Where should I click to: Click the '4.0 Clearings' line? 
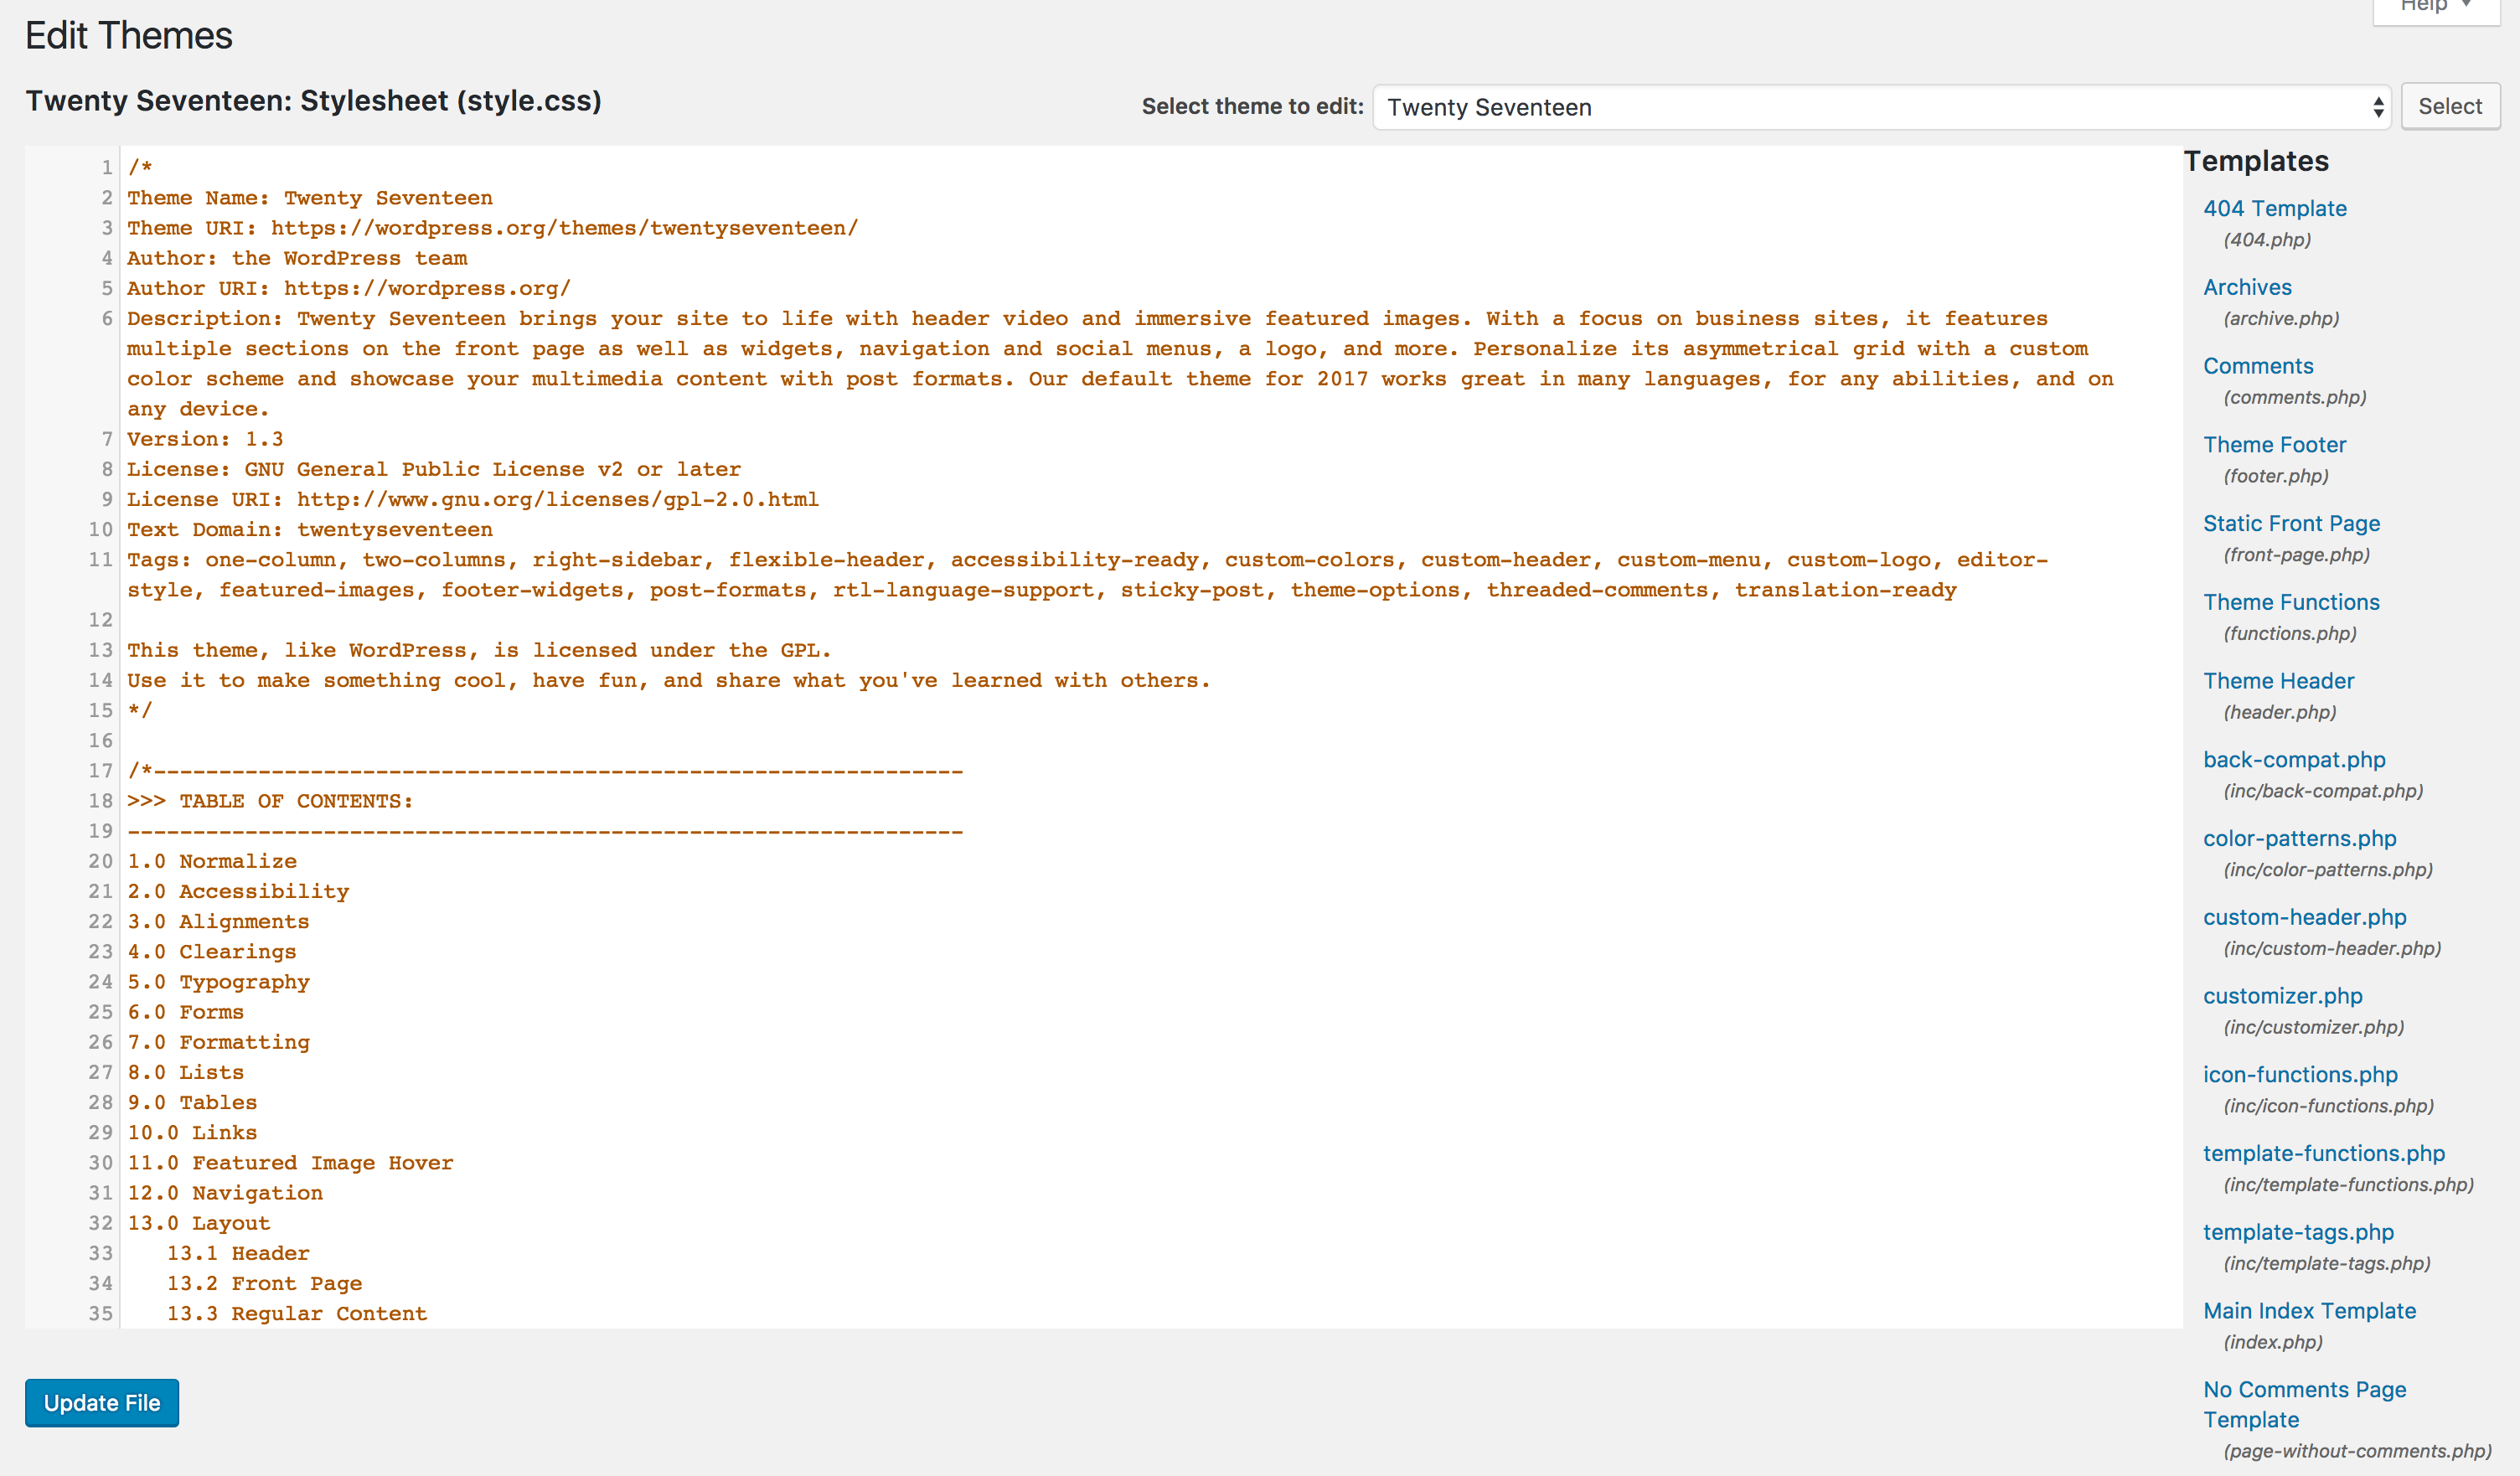click(212, 951)
